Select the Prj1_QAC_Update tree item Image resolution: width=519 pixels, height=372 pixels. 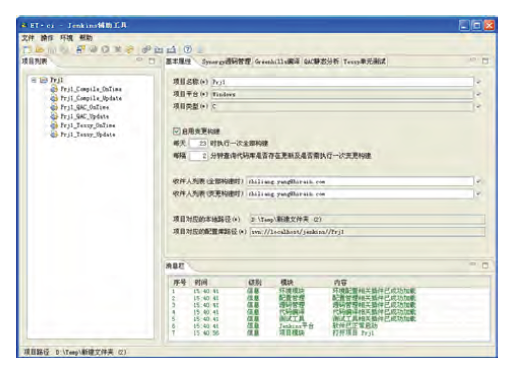tap(85, 116)
